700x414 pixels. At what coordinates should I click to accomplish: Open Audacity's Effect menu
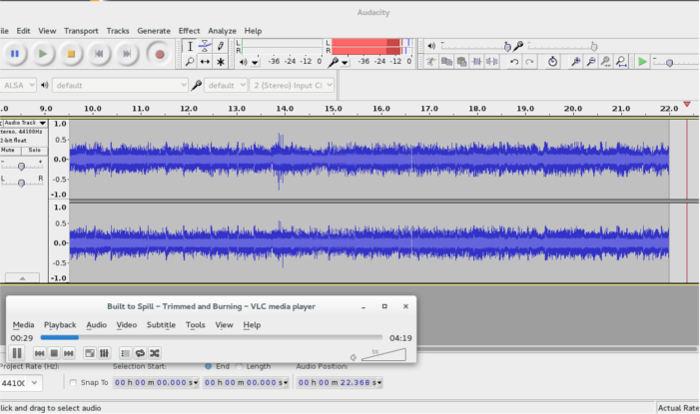(x=189, y=31)
